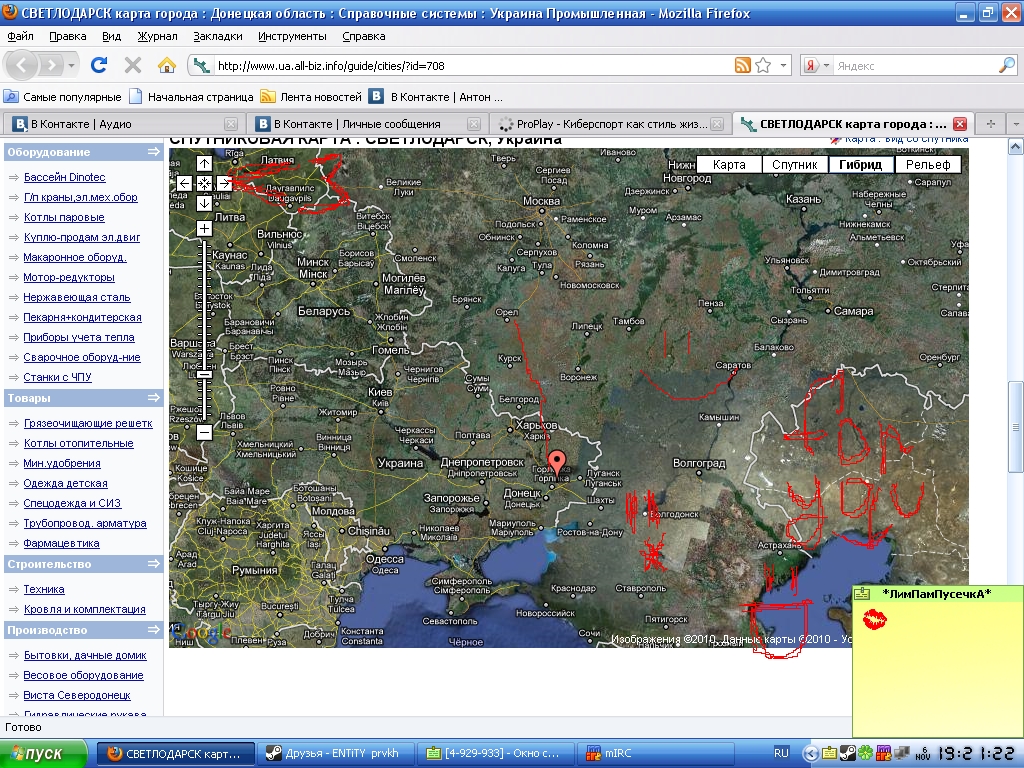Image resolution: width=1024 pixels, height=768 pixels.
Task: Open the Фармацевтика link
Action: pyautogui.click(x=61, y=543)
